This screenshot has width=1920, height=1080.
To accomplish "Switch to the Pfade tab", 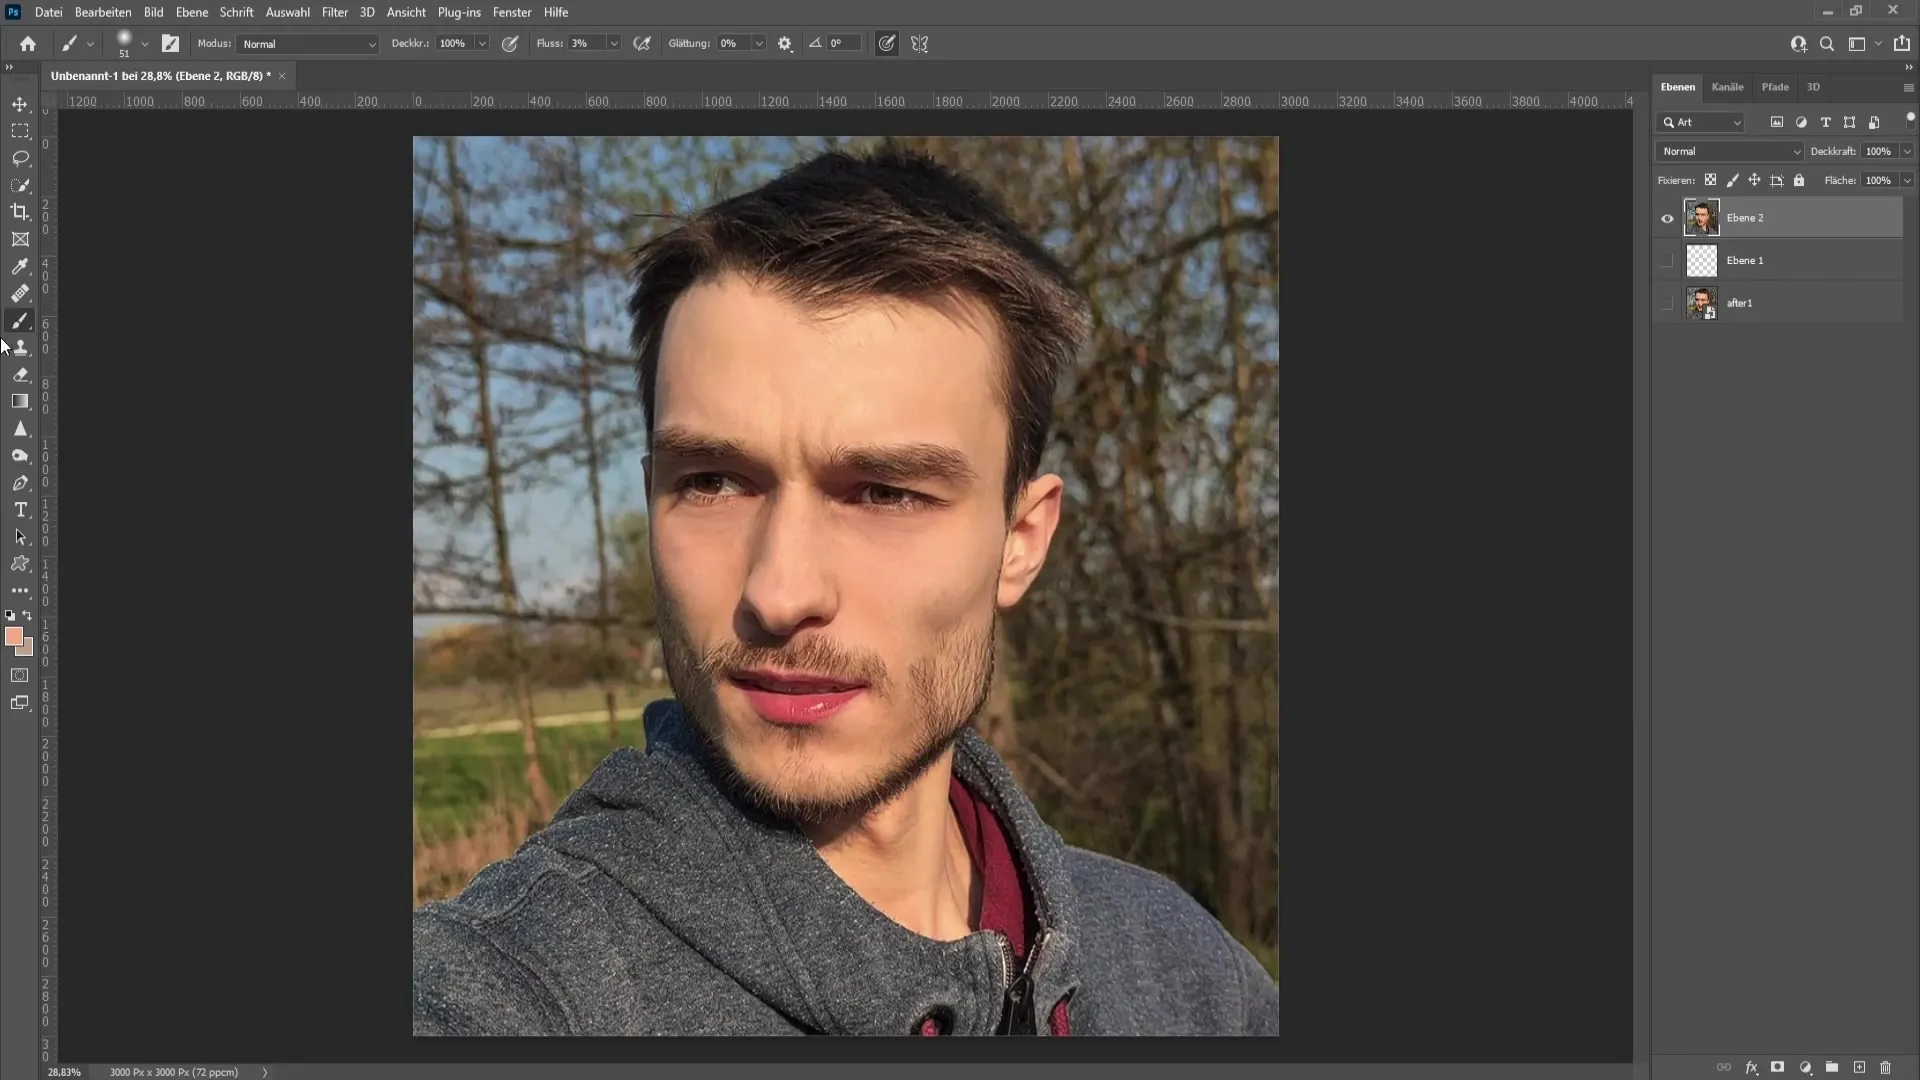I will [1775, 86].
